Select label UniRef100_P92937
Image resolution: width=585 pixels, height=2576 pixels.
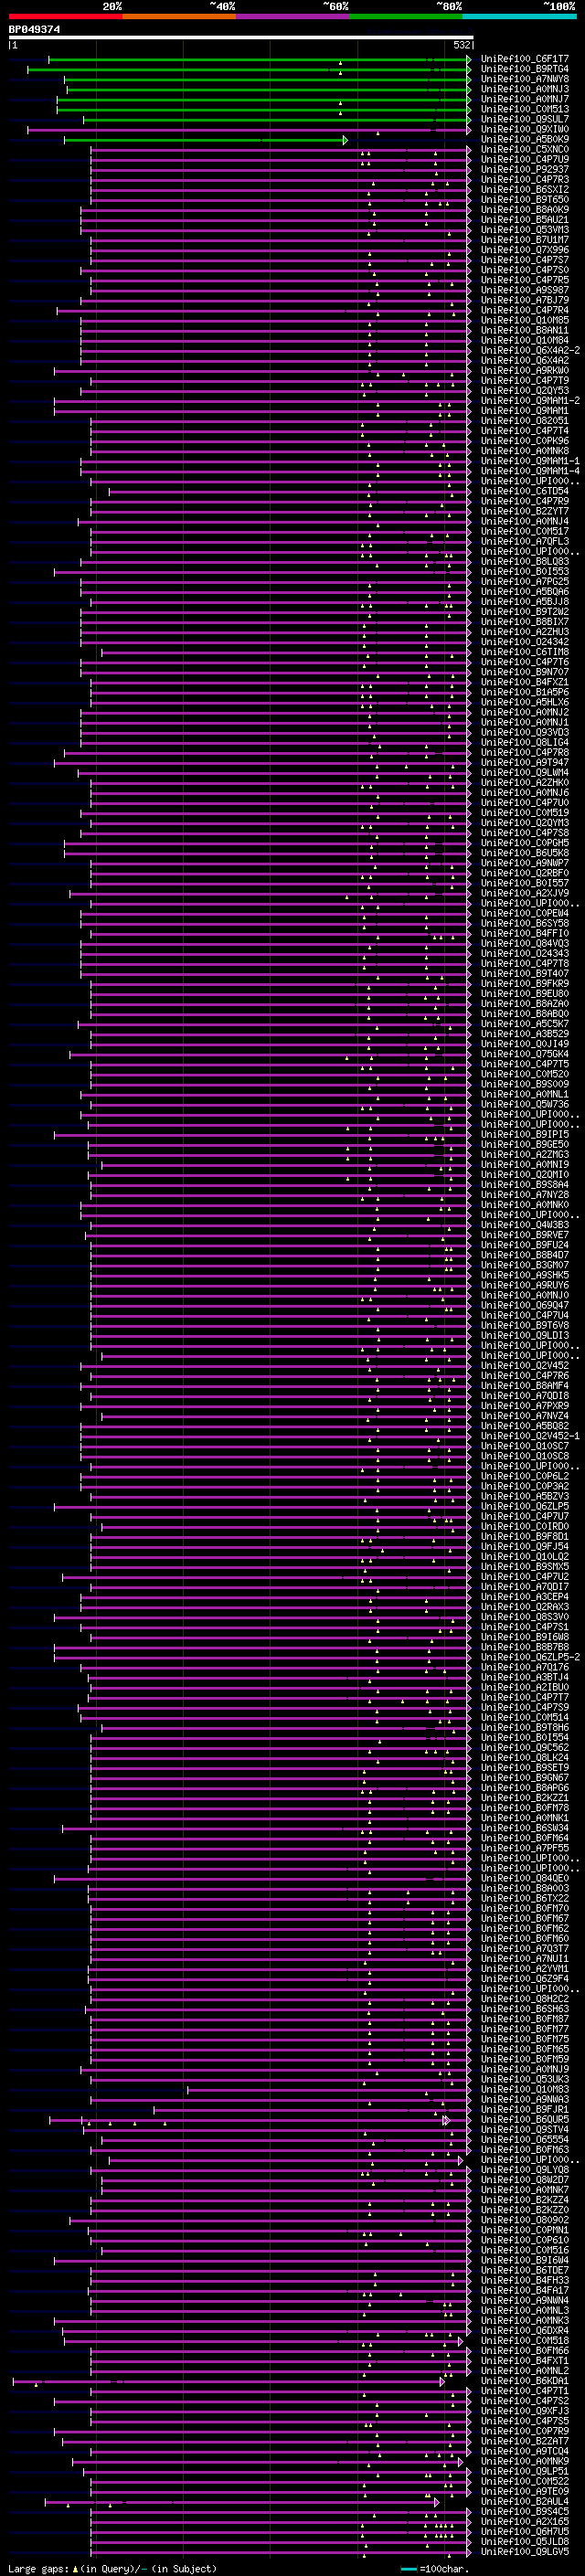[525, 169]
